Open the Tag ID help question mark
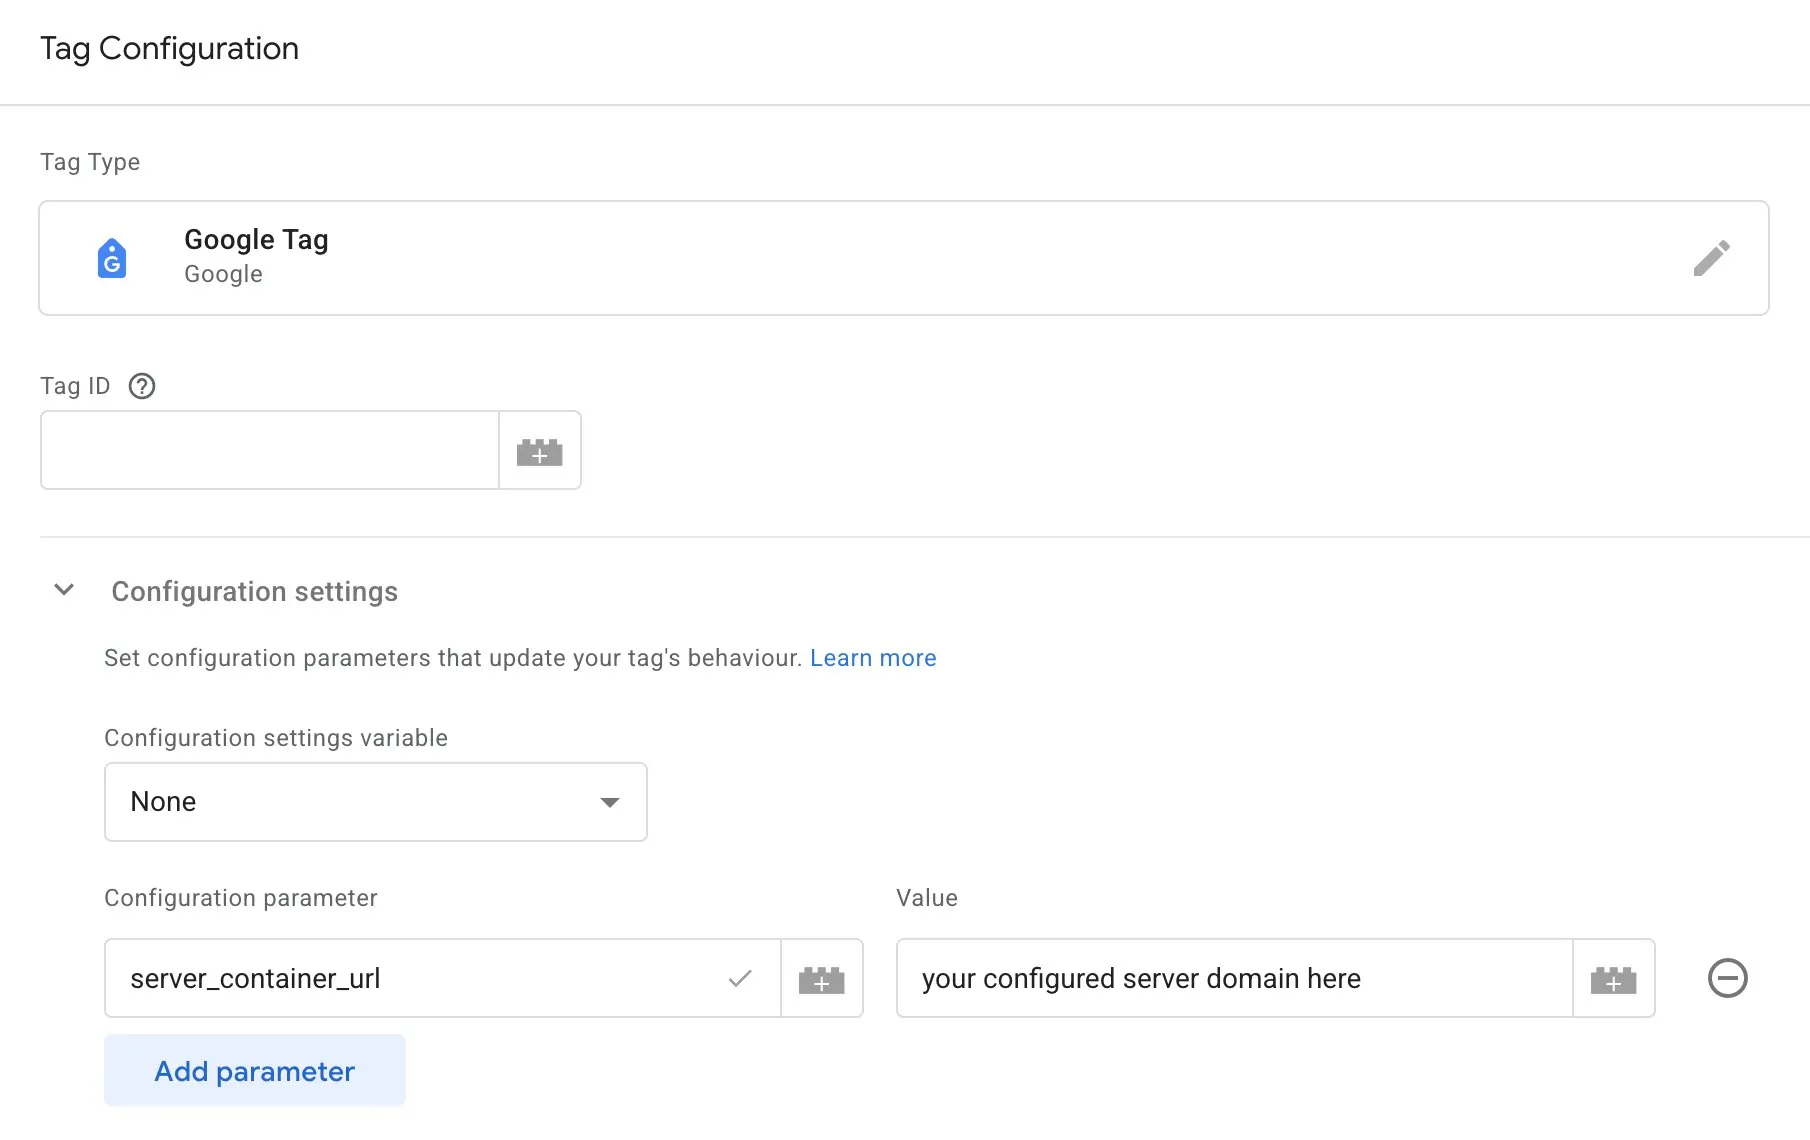 (x=142, y=386)
